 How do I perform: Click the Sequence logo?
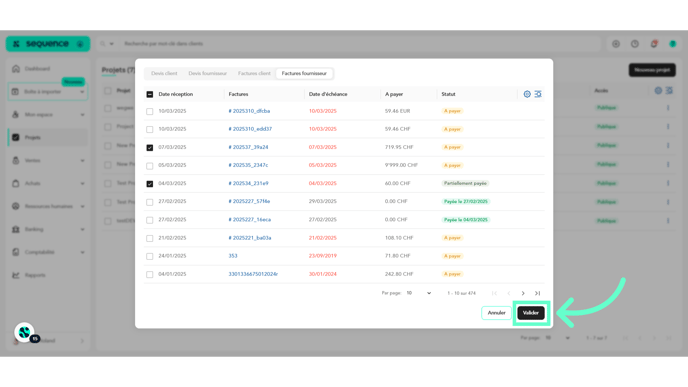click(47, 44)
